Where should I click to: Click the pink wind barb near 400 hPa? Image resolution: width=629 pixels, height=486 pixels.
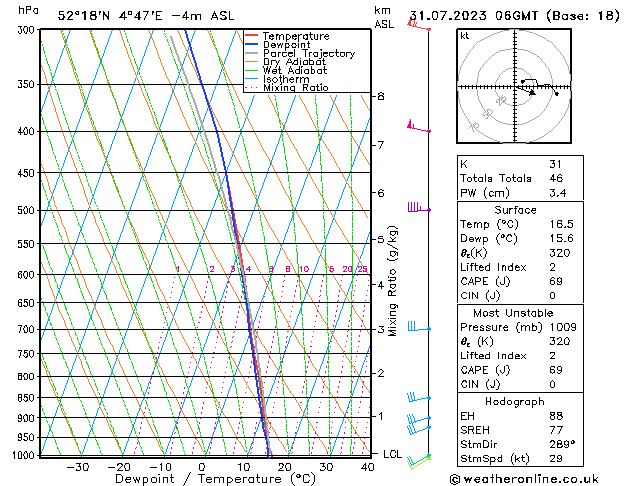coord(416,127)
